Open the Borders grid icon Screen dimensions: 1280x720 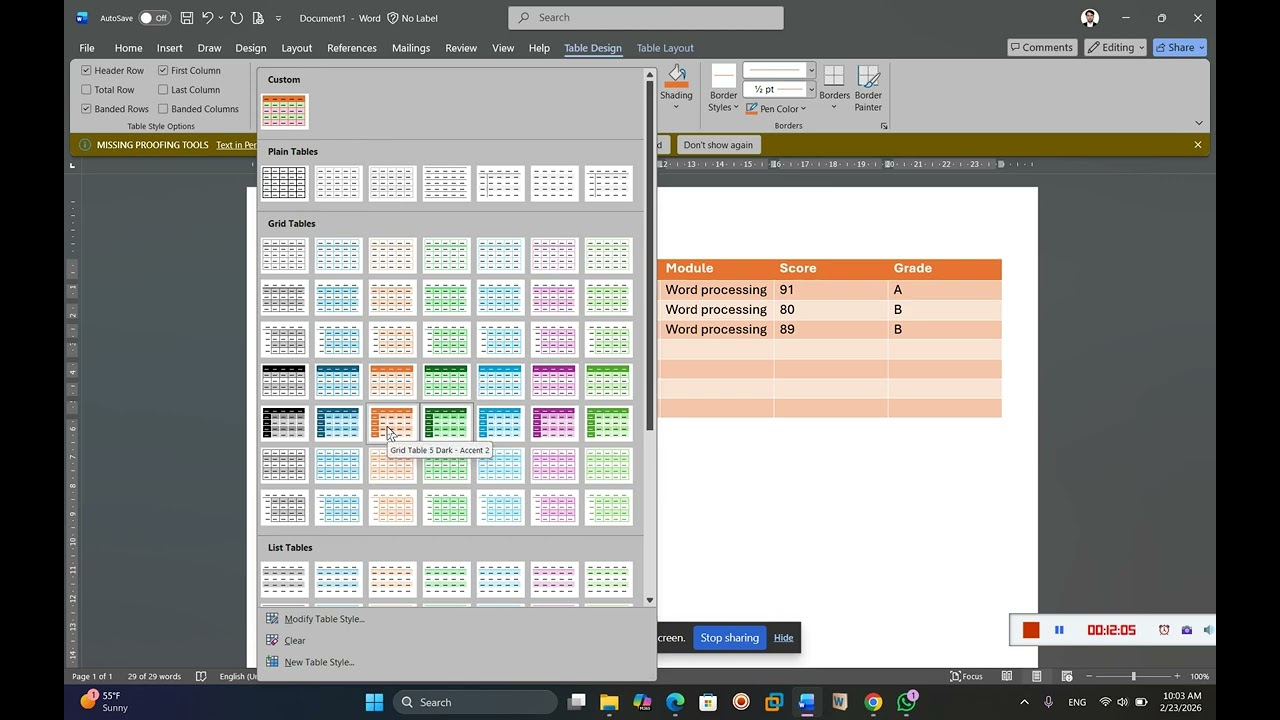click(x=834, y=77)
